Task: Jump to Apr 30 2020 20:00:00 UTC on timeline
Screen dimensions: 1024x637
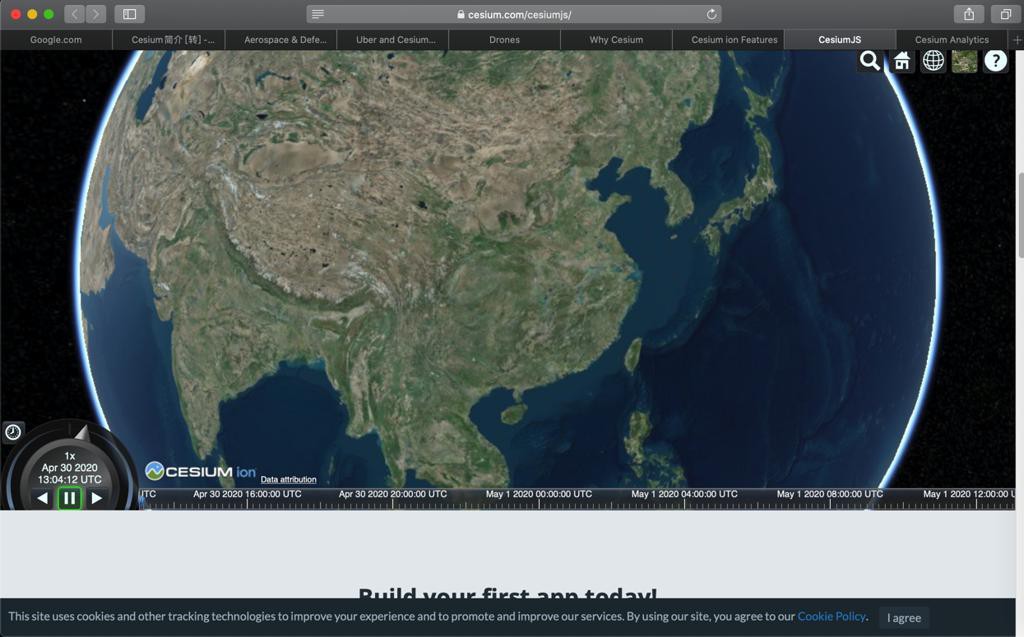Action: tap(392, 494)
